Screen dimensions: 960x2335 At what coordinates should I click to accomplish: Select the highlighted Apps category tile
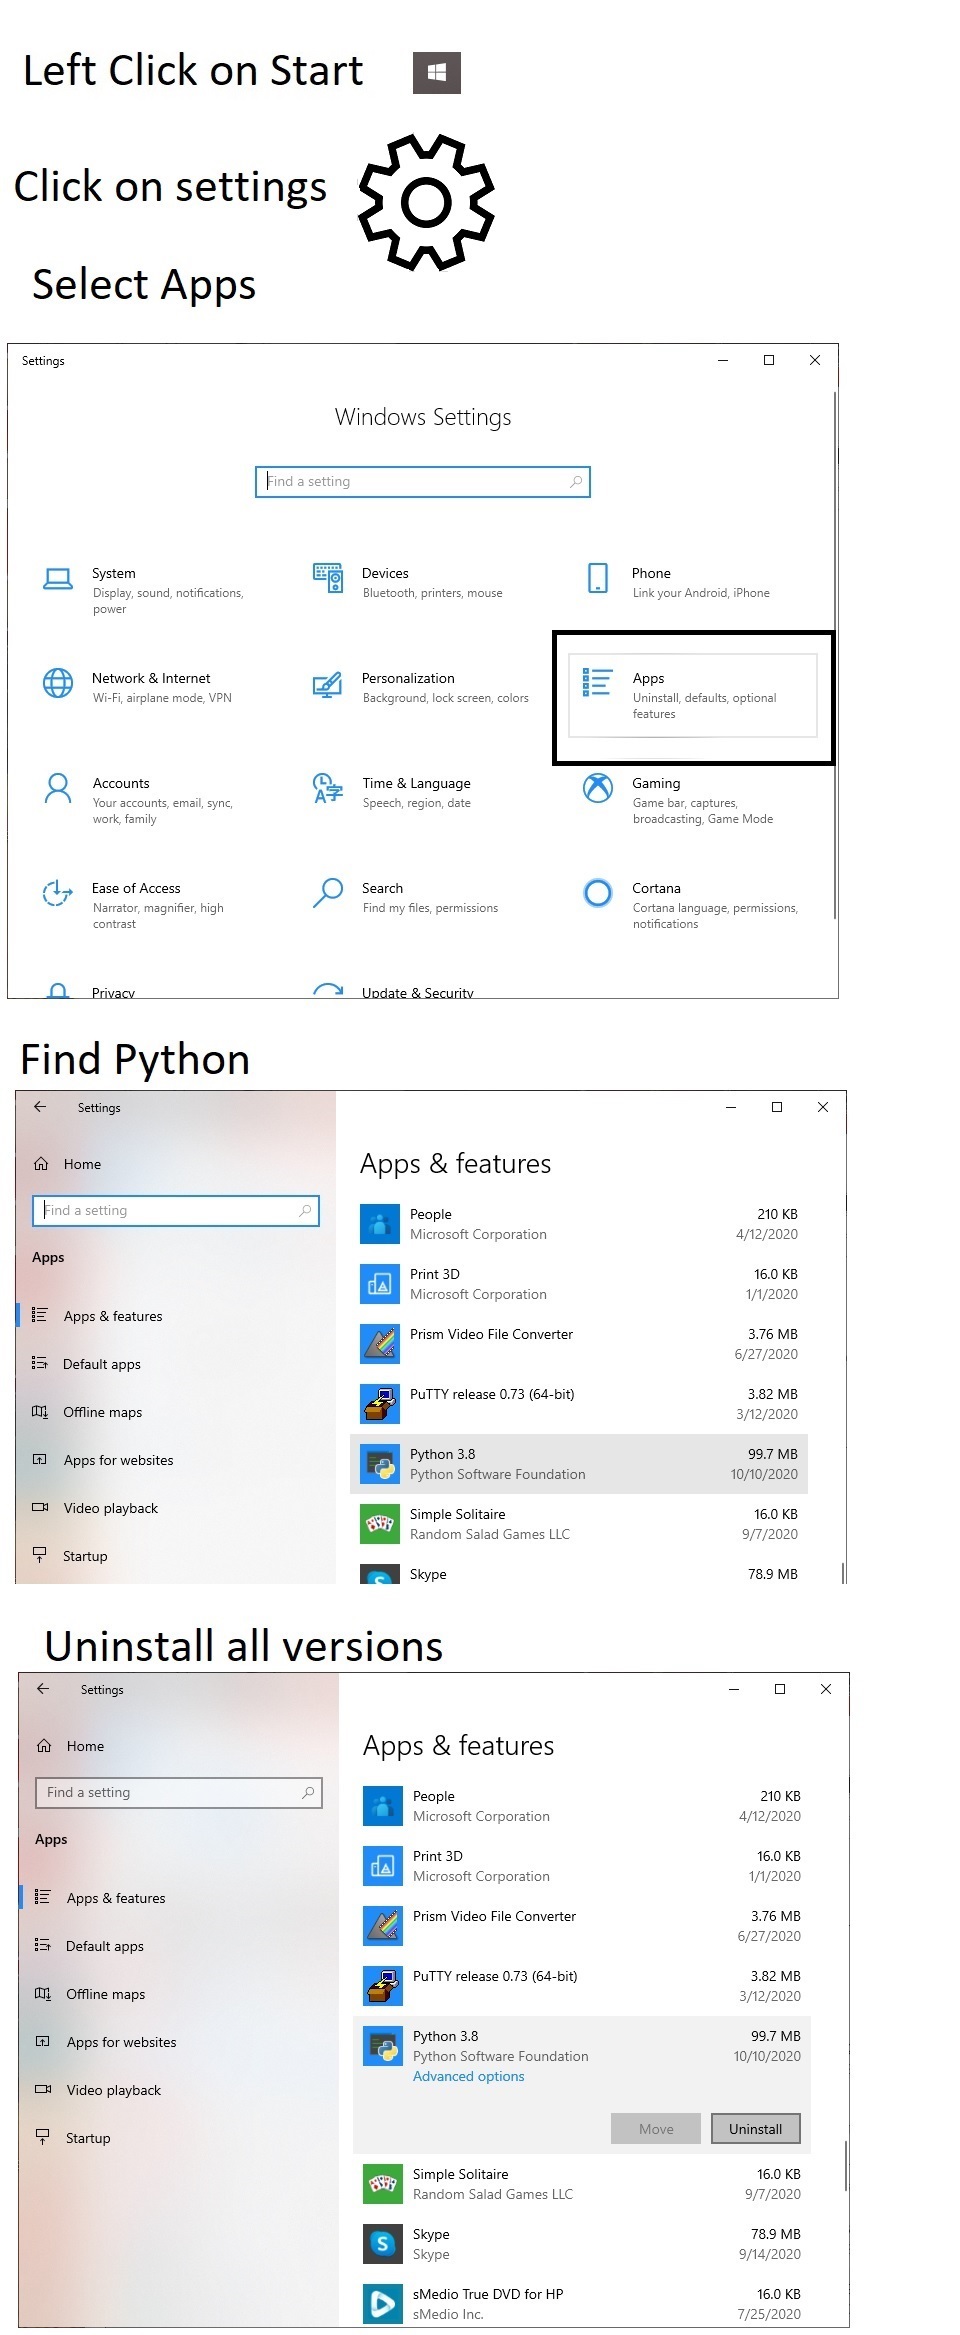pos(692,696)
